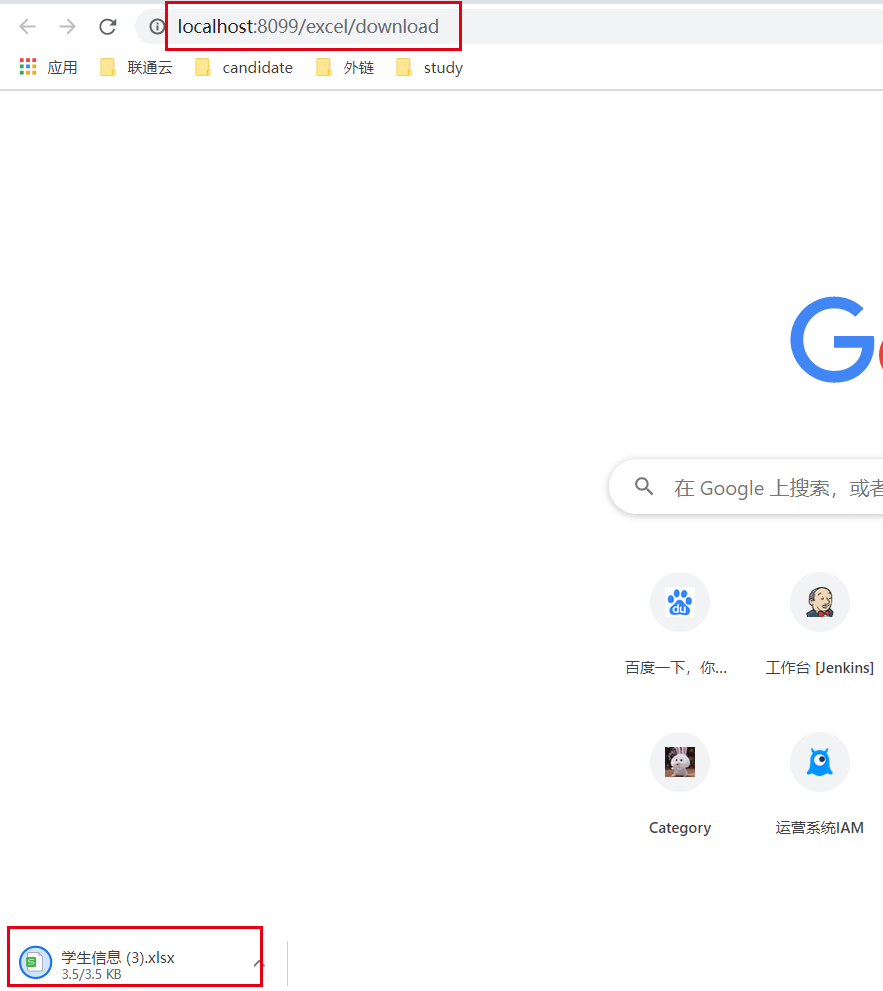Click inside the address bar URL field
Viewport: 883px width, 991px height.
(x=310, y=27)
